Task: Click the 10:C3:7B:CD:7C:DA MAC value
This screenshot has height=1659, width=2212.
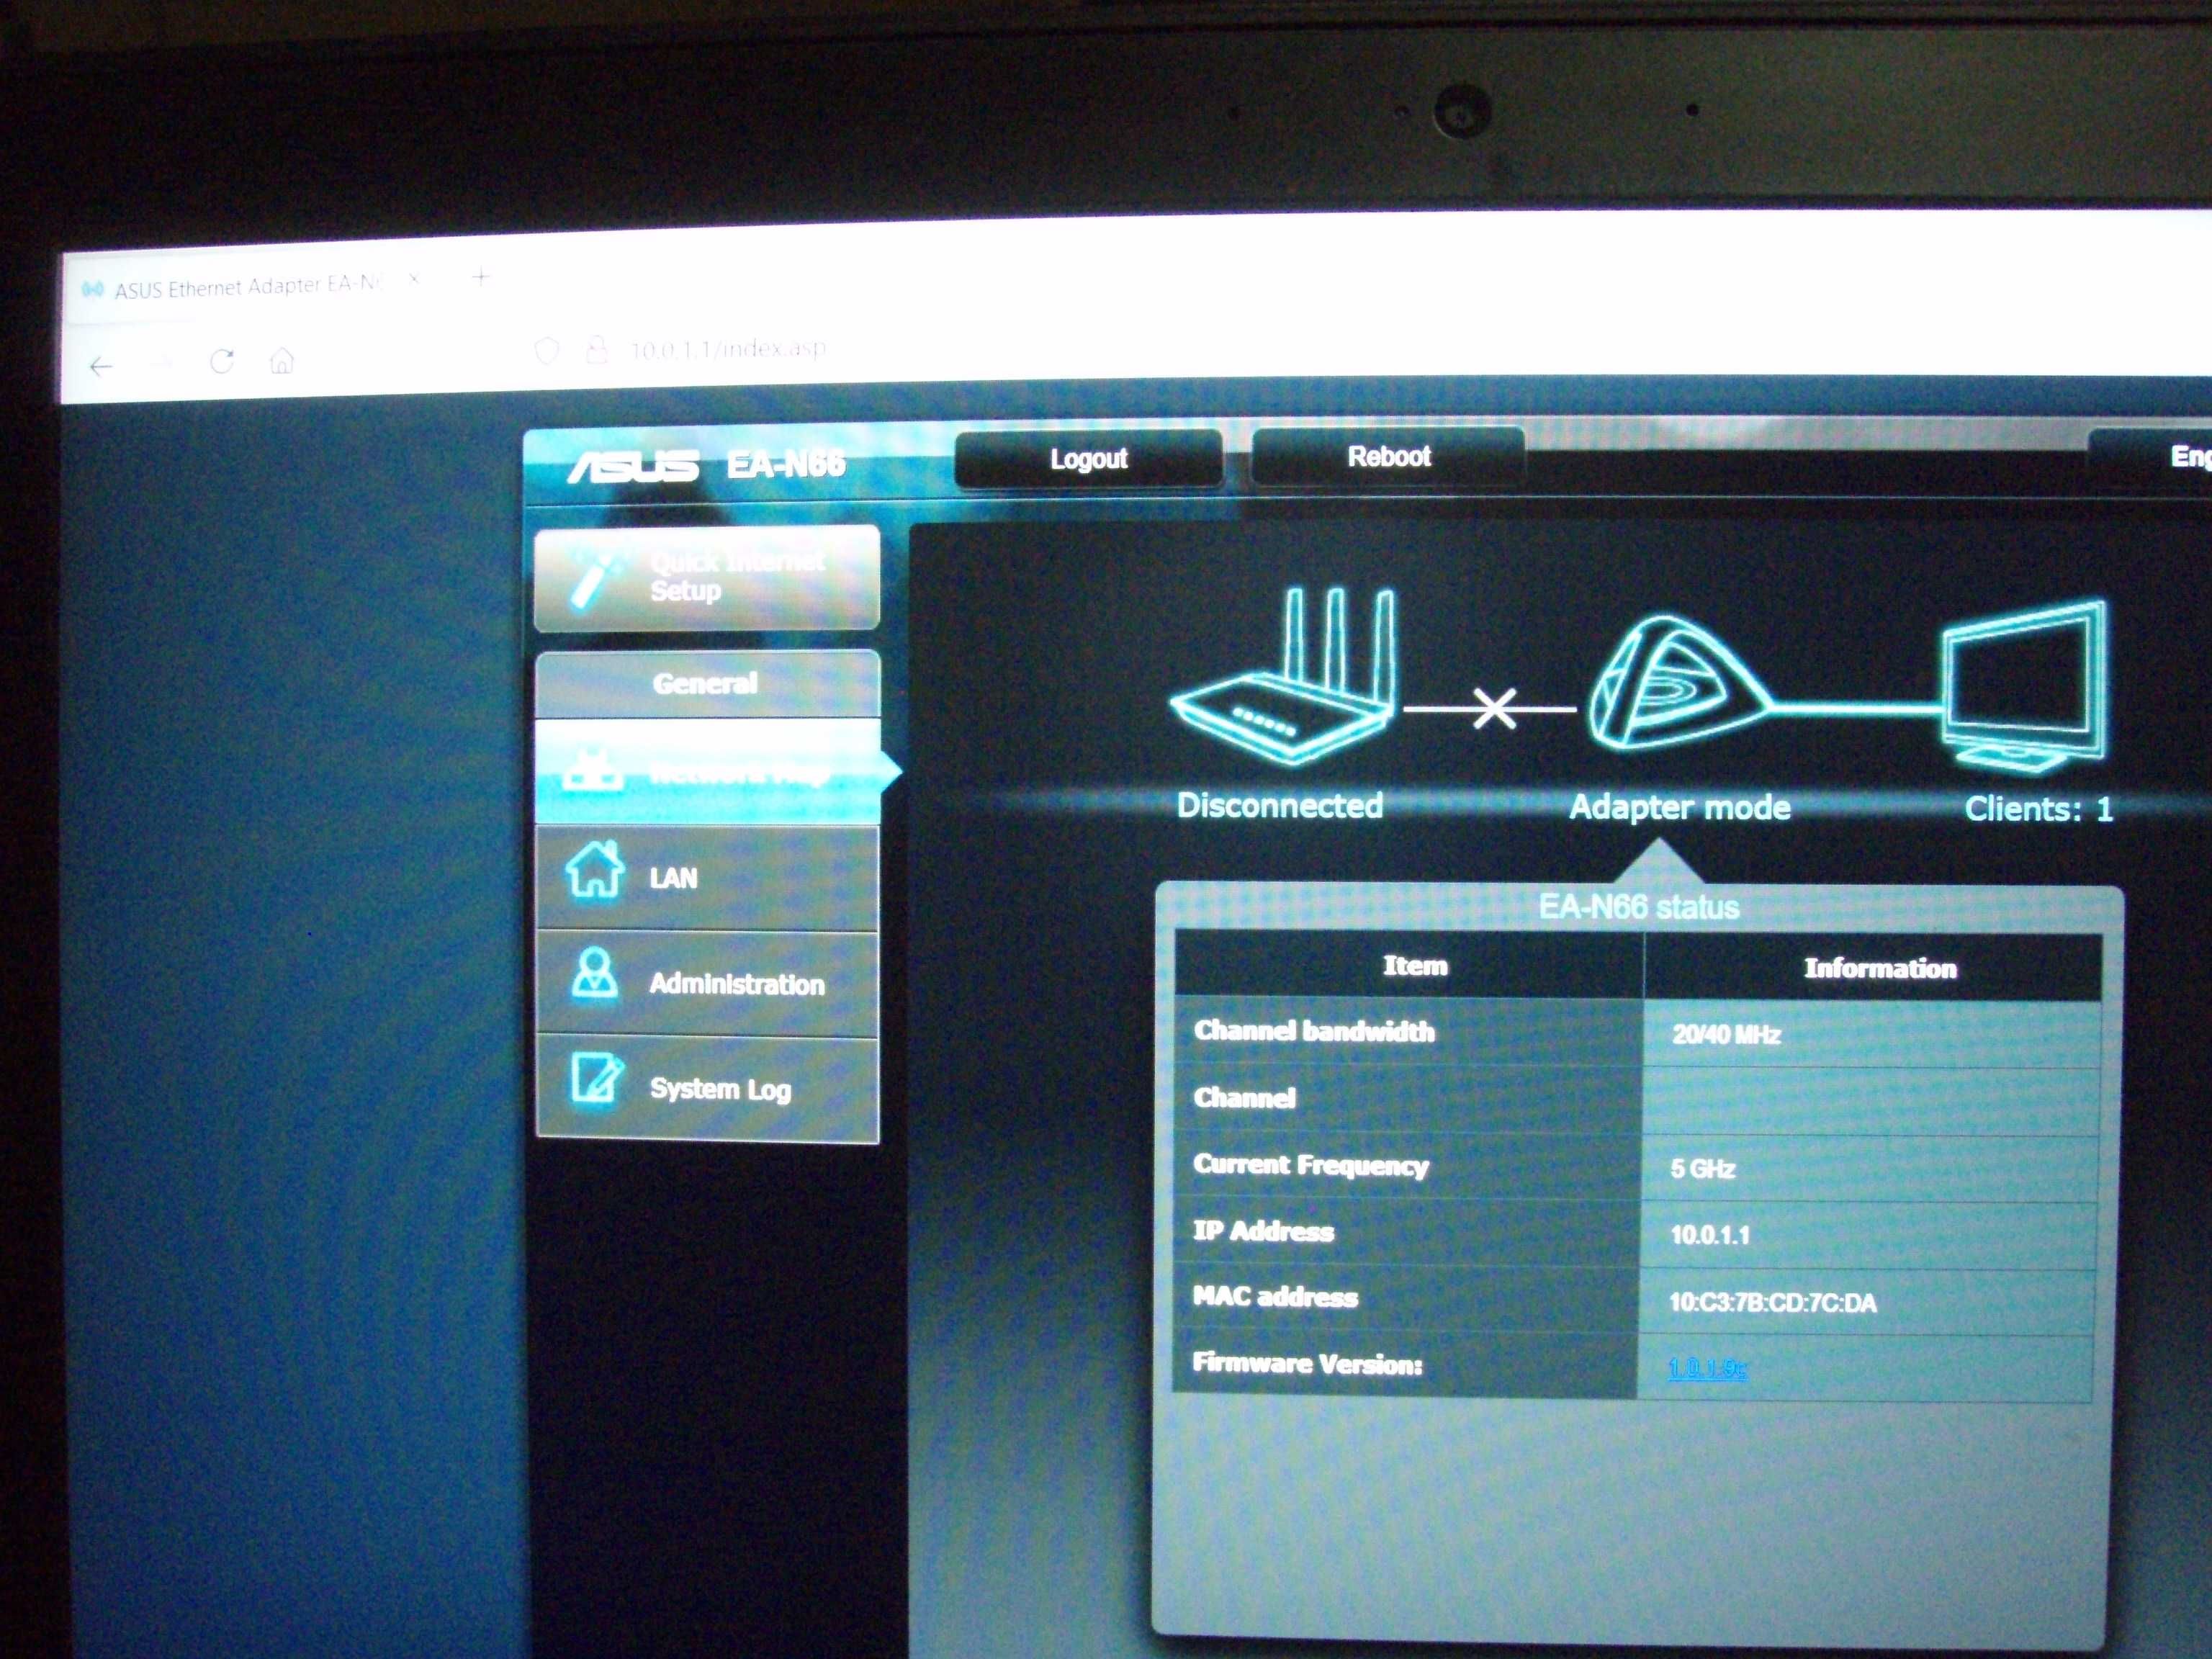Action: click(1772, 1303)
